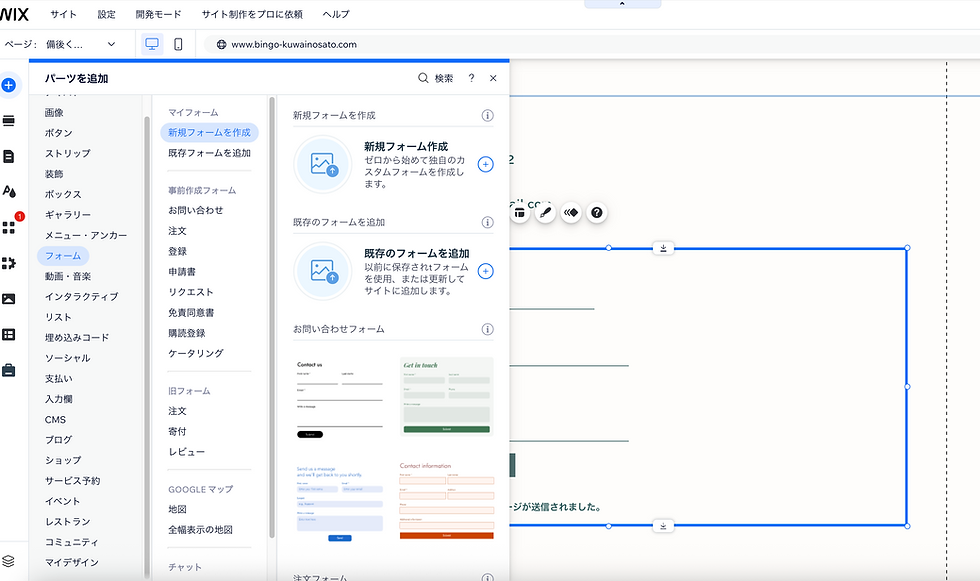Viewport: 980px width, 581px height.
Task: Click the WIX logo
Action: [14, 14]
